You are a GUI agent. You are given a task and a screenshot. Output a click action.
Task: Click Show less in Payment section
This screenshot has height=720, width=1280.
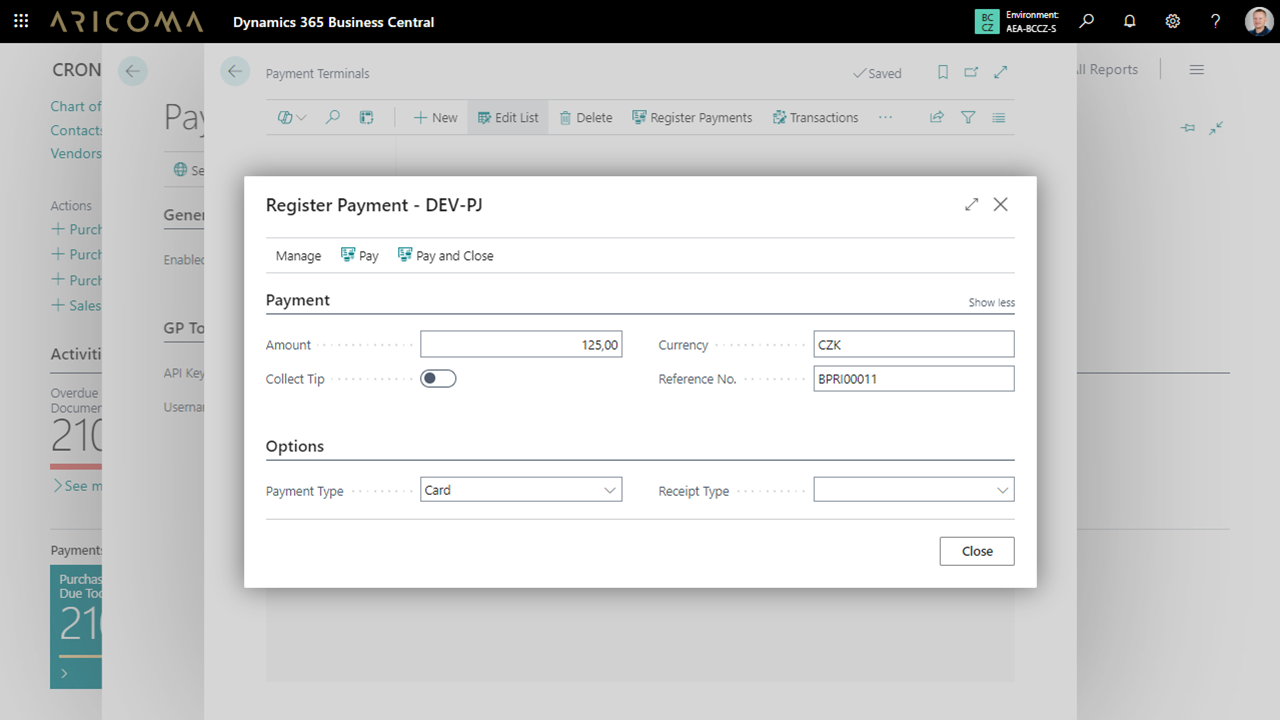(991, 302)
